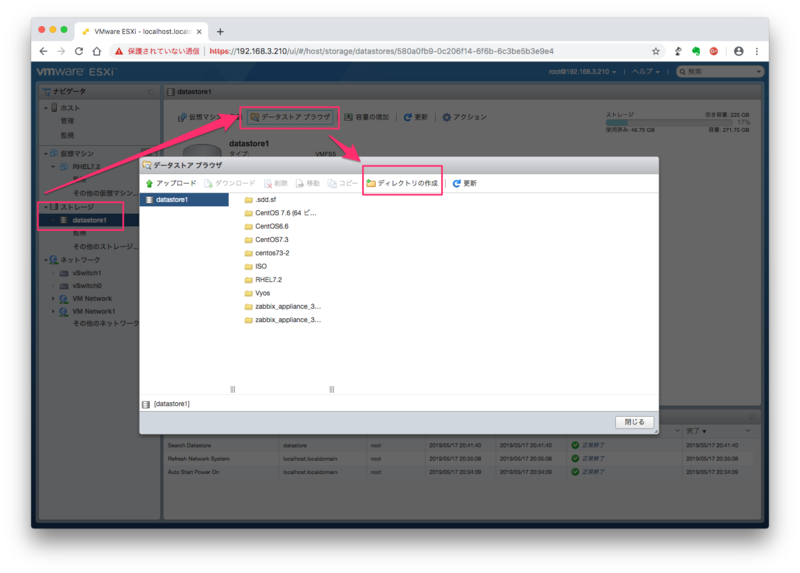This screenshot has width=800, height=573.
Task: Open the first zabbix_appliance_3 folder
Action: point(283,306)
